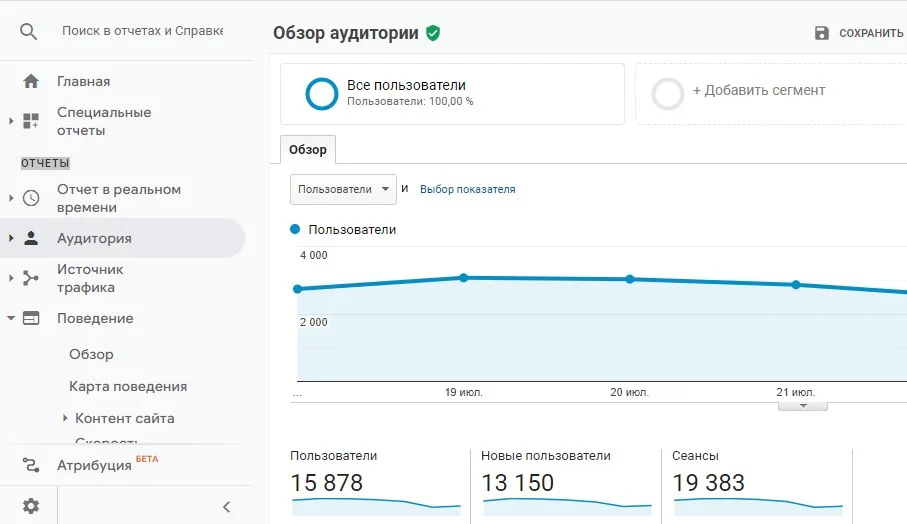Click the 20 июл. chart data point
The width and height of the screenshot is (907, 524).
(x=630, y=279)
